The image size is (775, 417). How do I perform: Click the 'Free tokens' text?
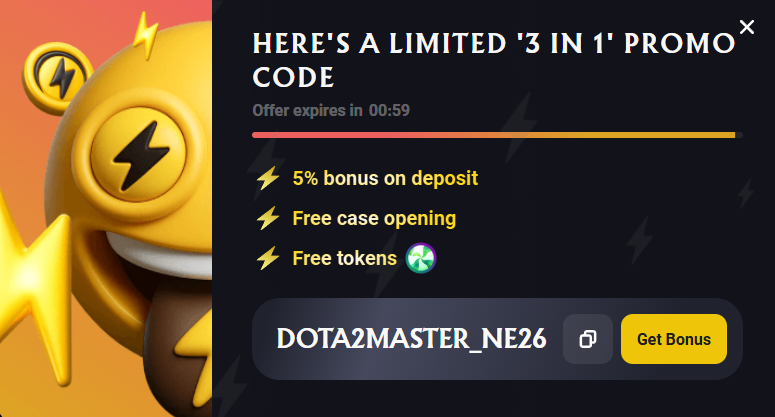point(344,258)
